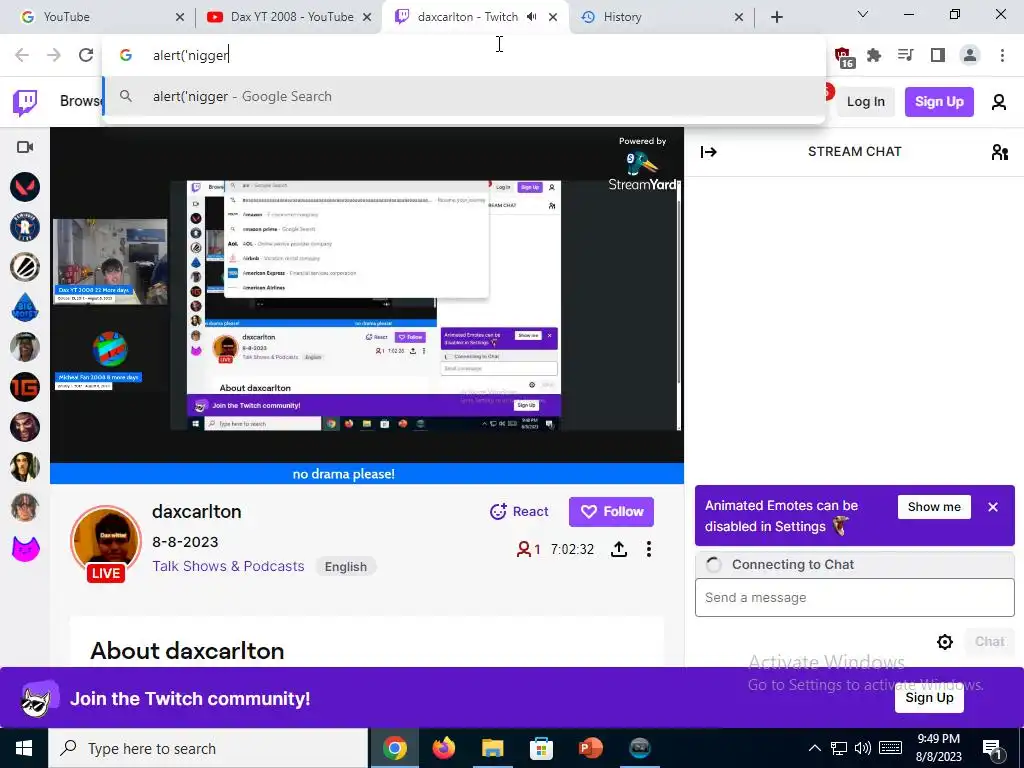The width and height of the screenshot is (1024, 768).
Task: Open the Chrome three-dot menu
Action: [1002, 56]
